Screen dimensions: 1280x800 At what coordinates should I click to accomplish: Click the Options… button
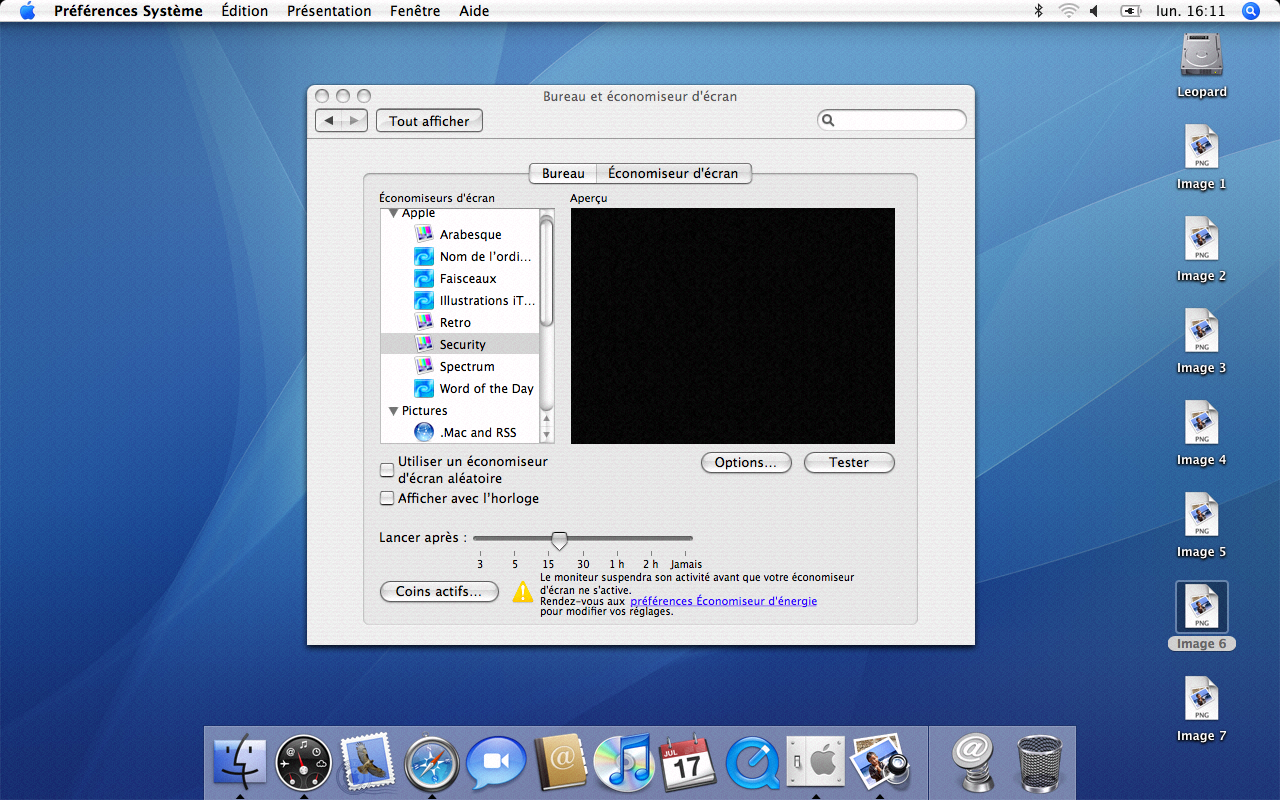pos(746,462)
